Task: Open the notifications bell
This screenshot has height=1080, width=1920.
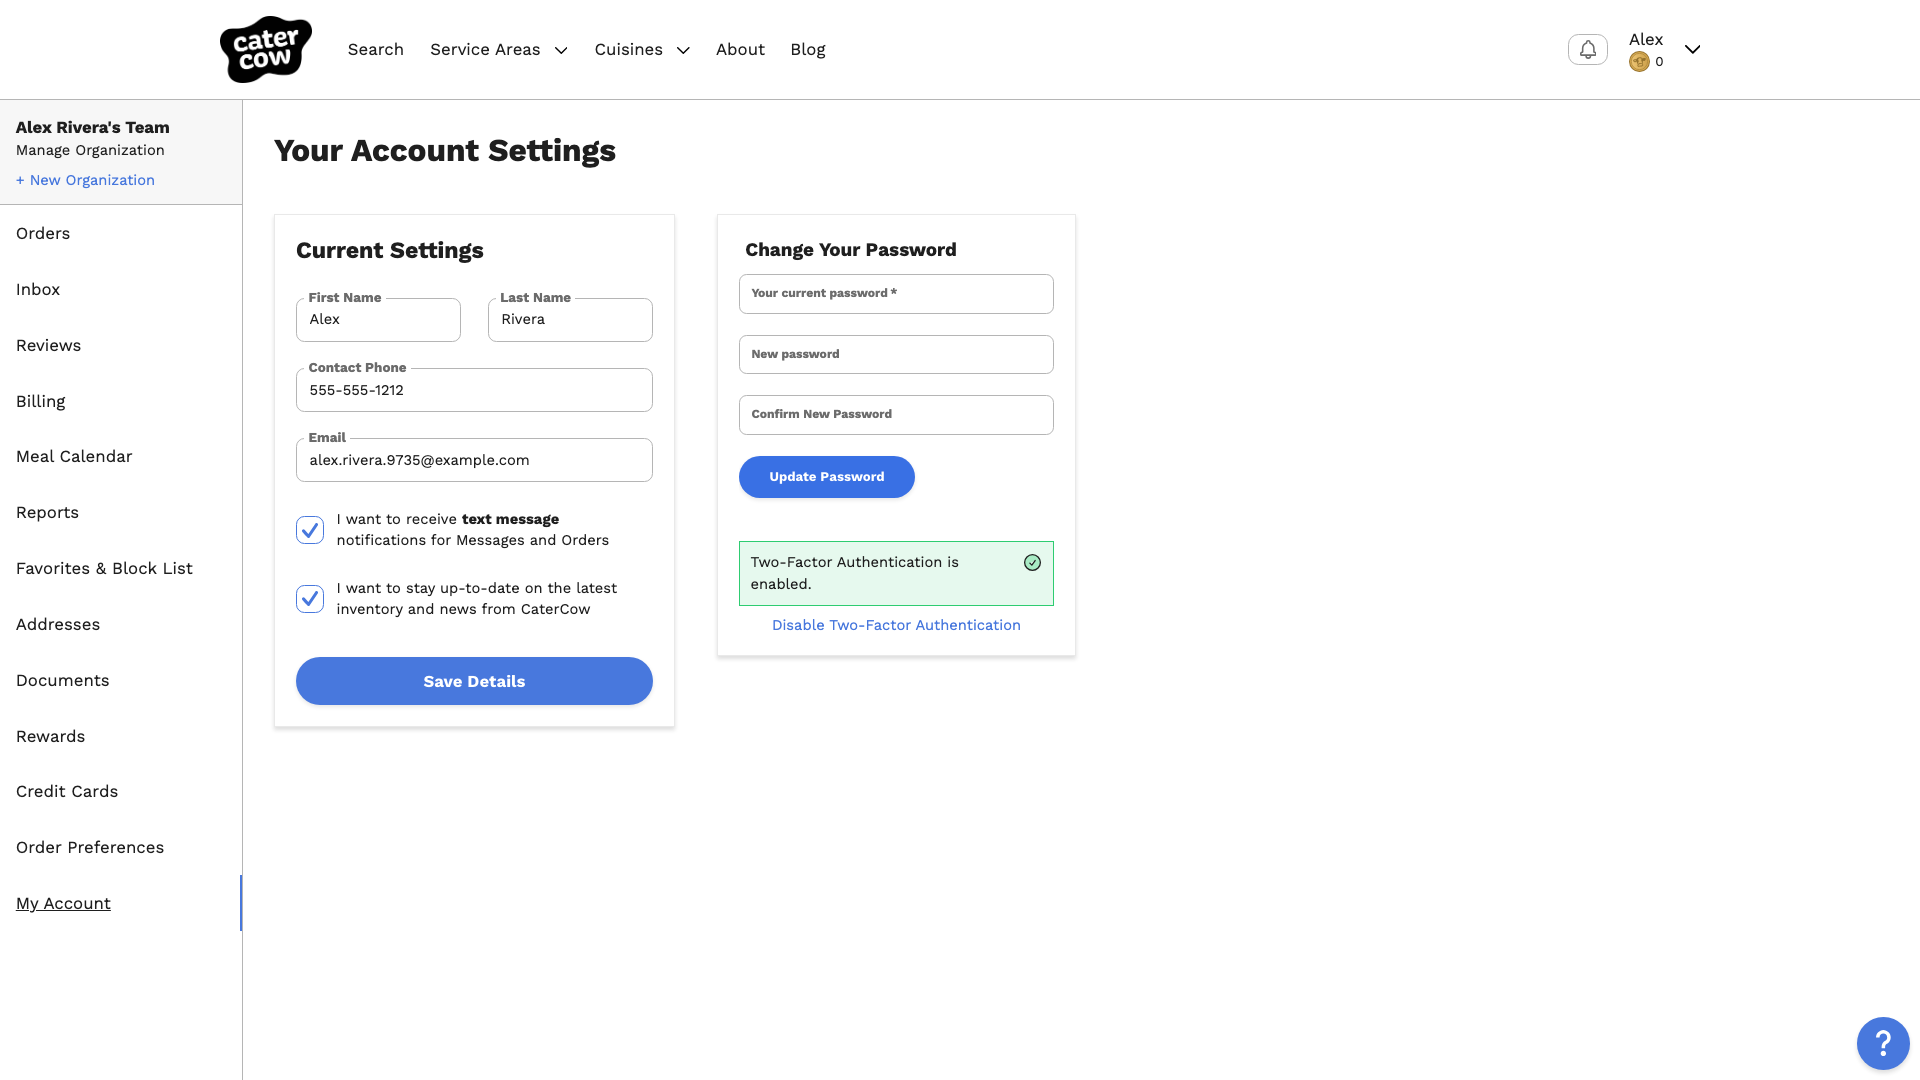Action: point(1587,49)
